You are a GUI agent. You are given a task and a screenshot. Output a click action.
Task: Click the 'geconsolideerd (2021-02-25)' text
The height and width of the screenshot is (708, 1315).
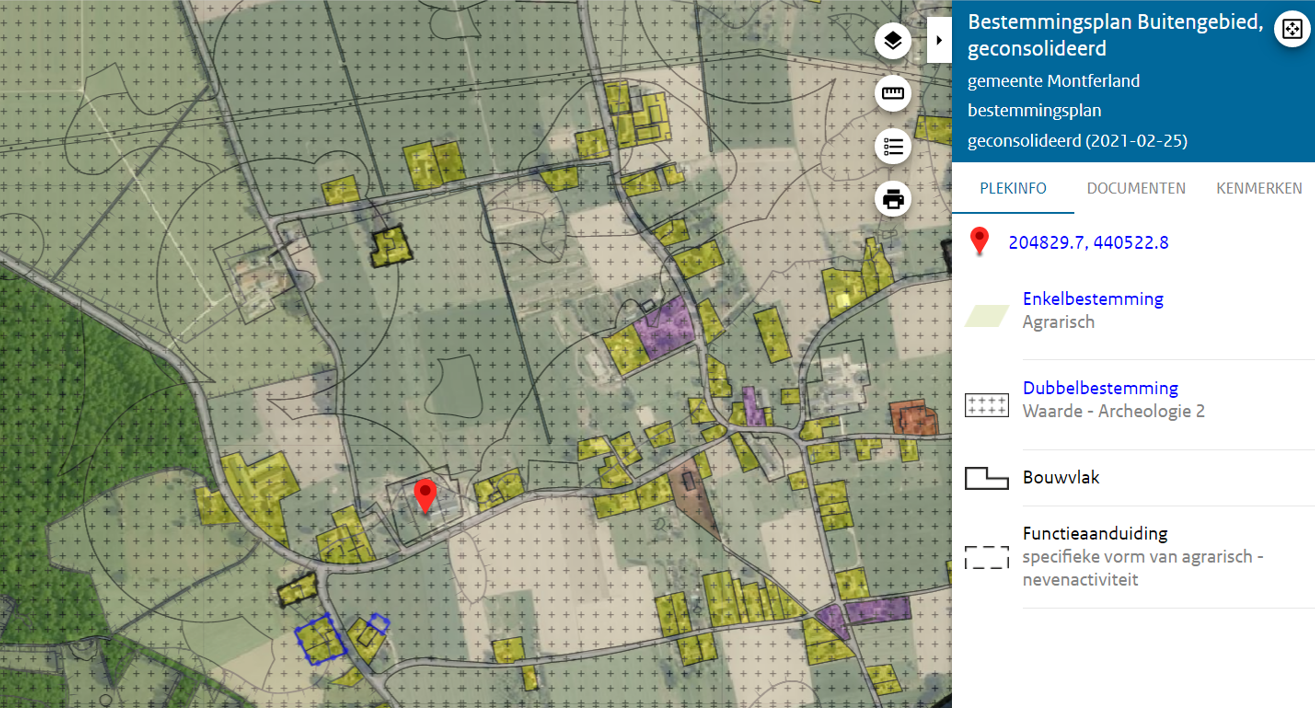[x=1077, y=141]
